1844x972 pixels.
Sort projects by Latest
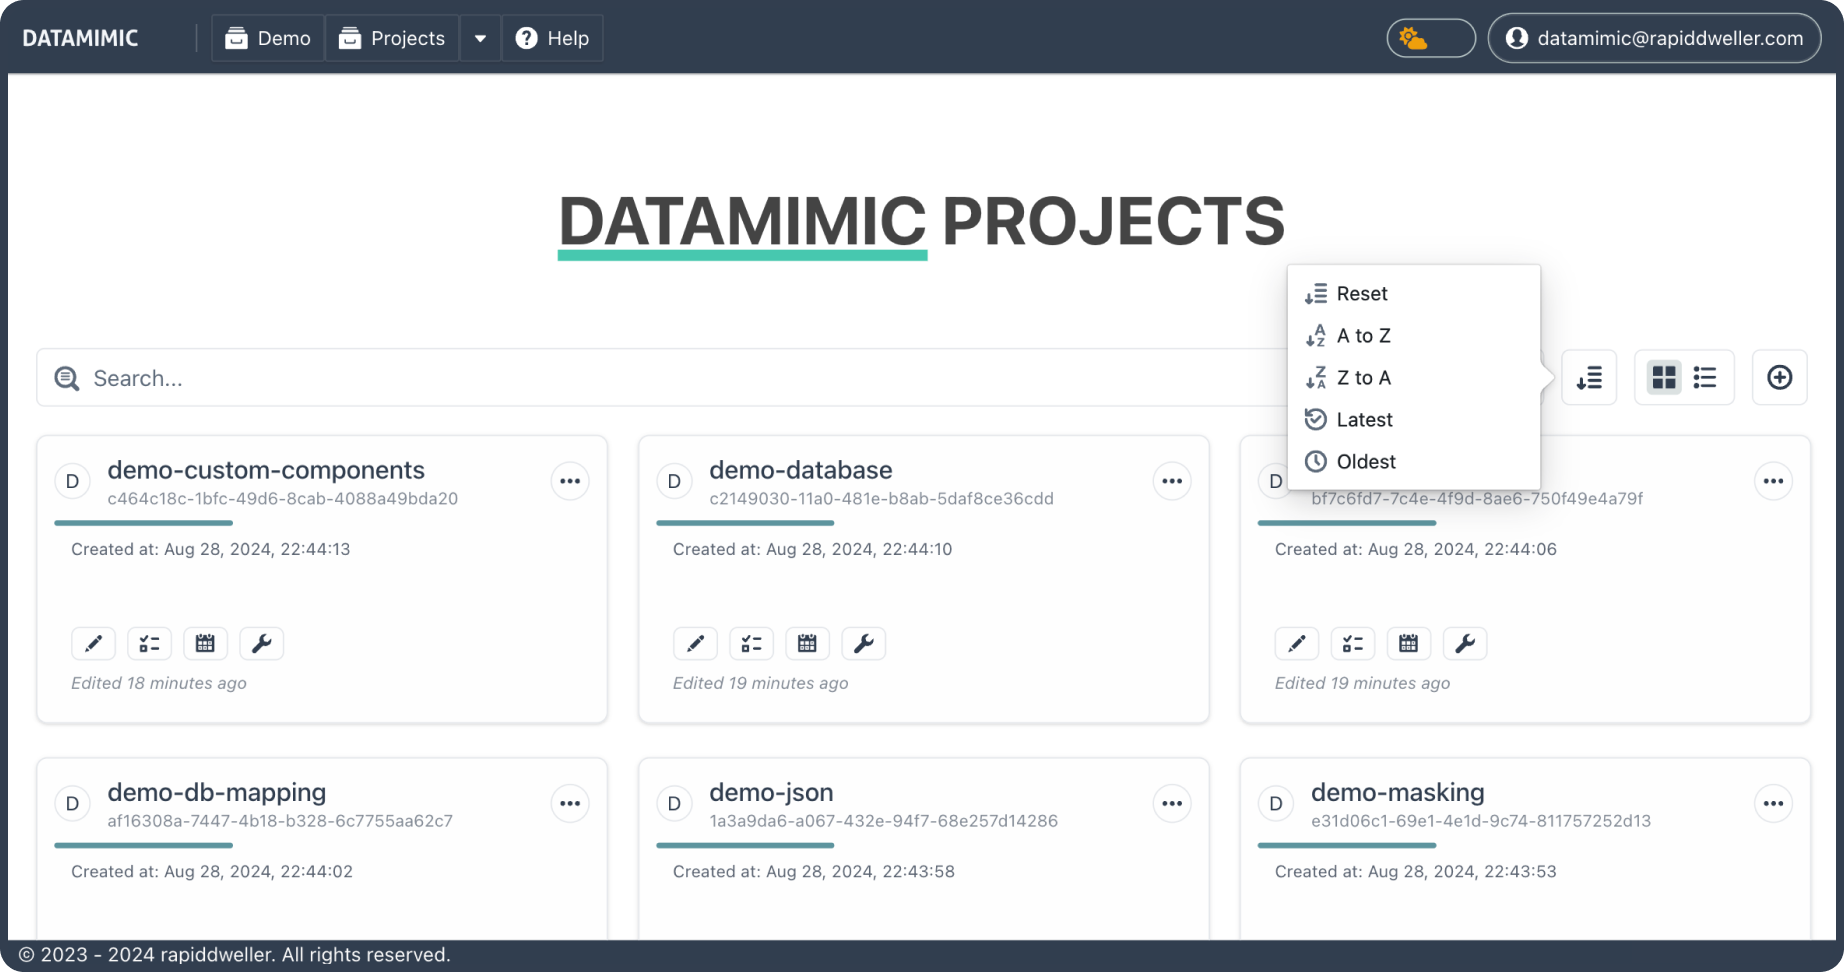[x=1414, y=419]
